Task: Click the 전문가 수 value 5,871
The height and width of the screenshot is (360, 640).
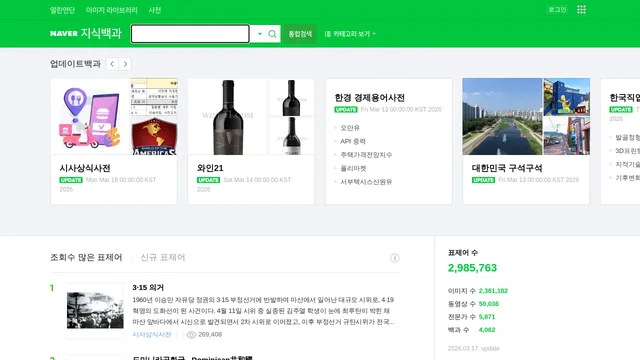Action: (x=487, y=317)
